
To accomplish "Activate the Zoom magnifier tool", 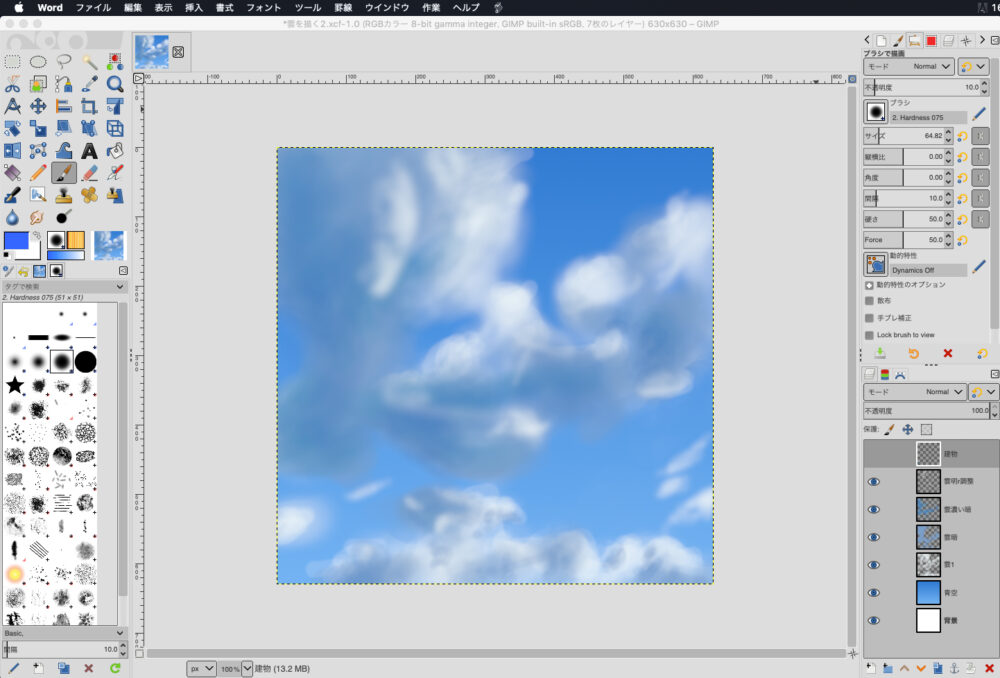I will [115, 84].
